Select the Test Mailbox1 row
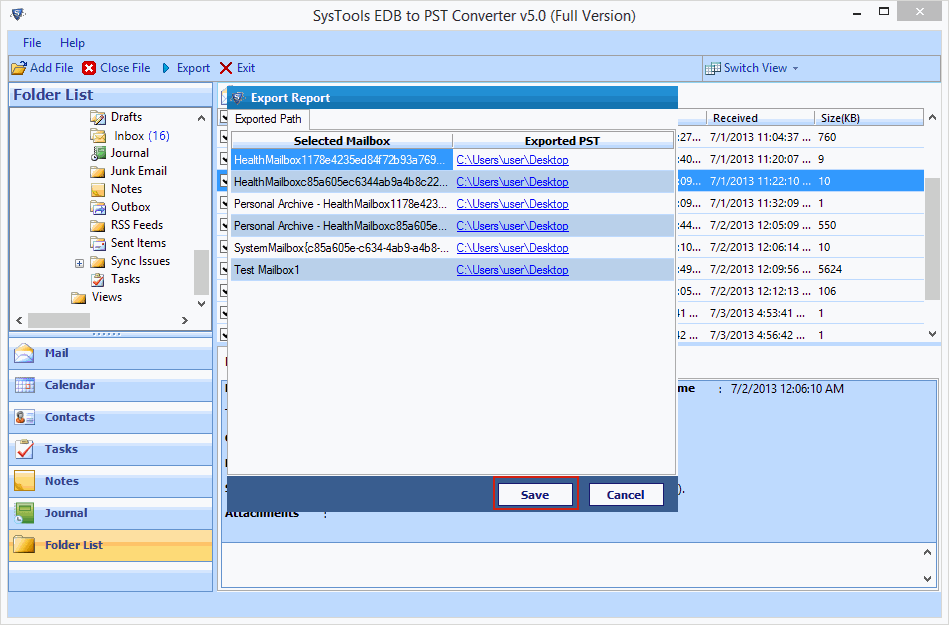The width and height of the screenshot is (949, 625). click(x=452, y=270)
